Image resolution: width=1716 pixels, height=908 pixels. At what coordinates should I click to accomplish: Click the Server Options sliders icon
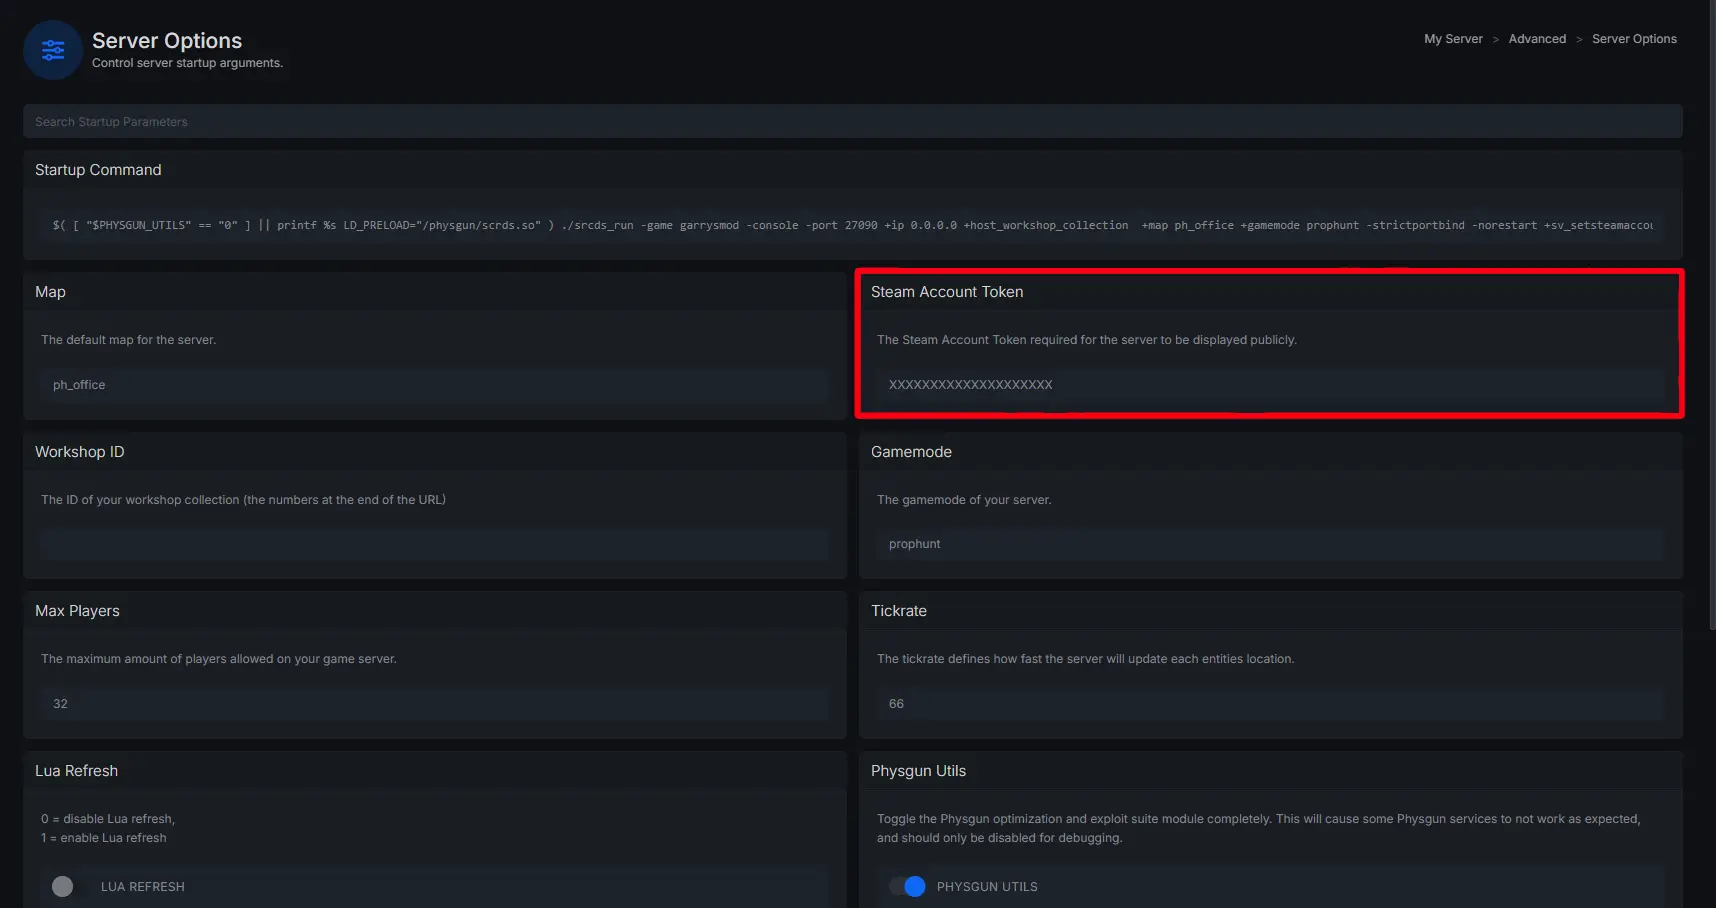click(x=53, y=50)
